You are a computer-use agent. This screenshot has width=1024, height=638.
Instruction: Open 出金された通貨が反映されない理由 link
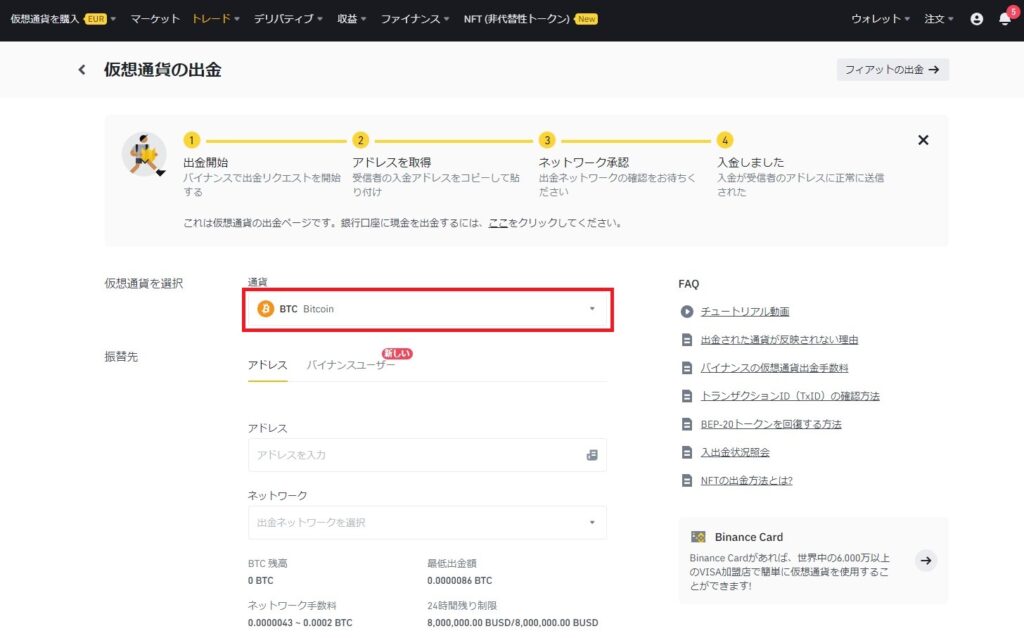(779, 340)
